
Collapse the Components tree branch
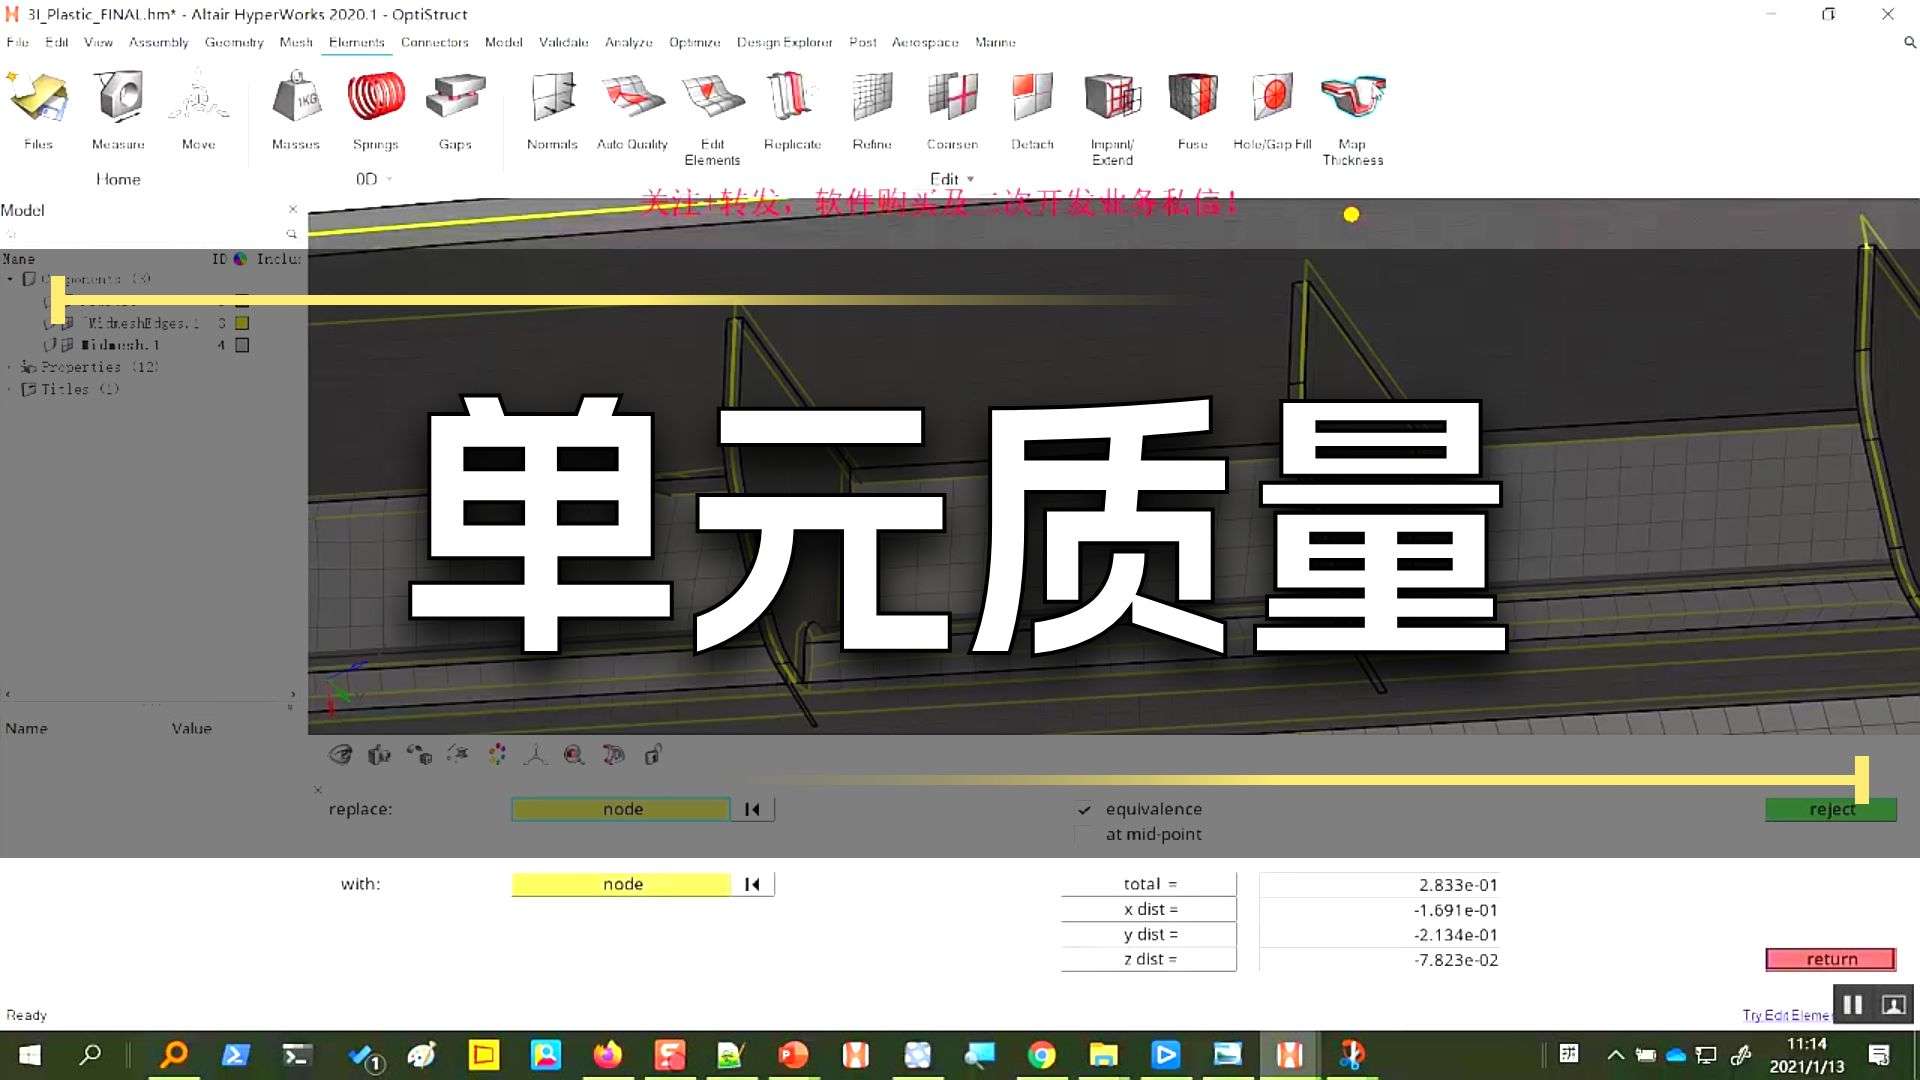tap(10, 280)
